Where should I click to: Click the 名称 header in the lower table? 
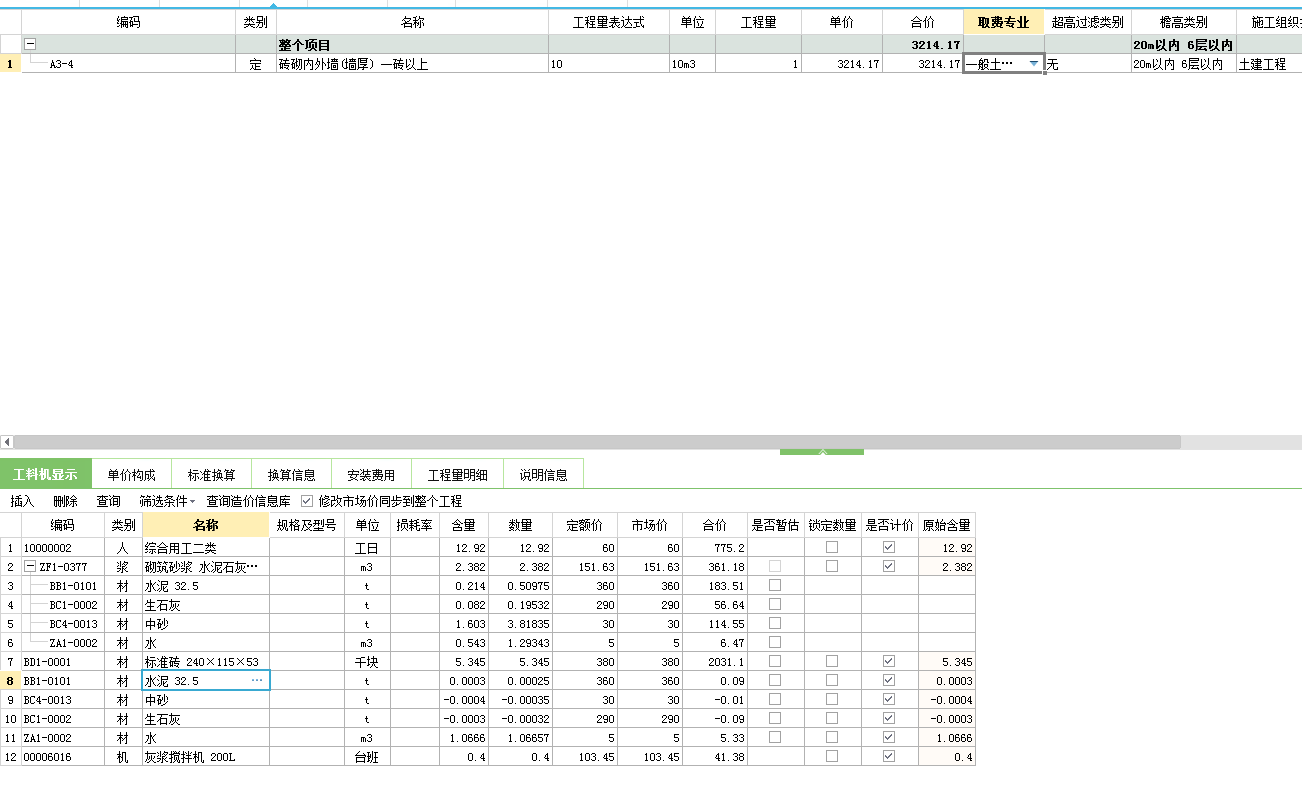[x=206, y=525]
